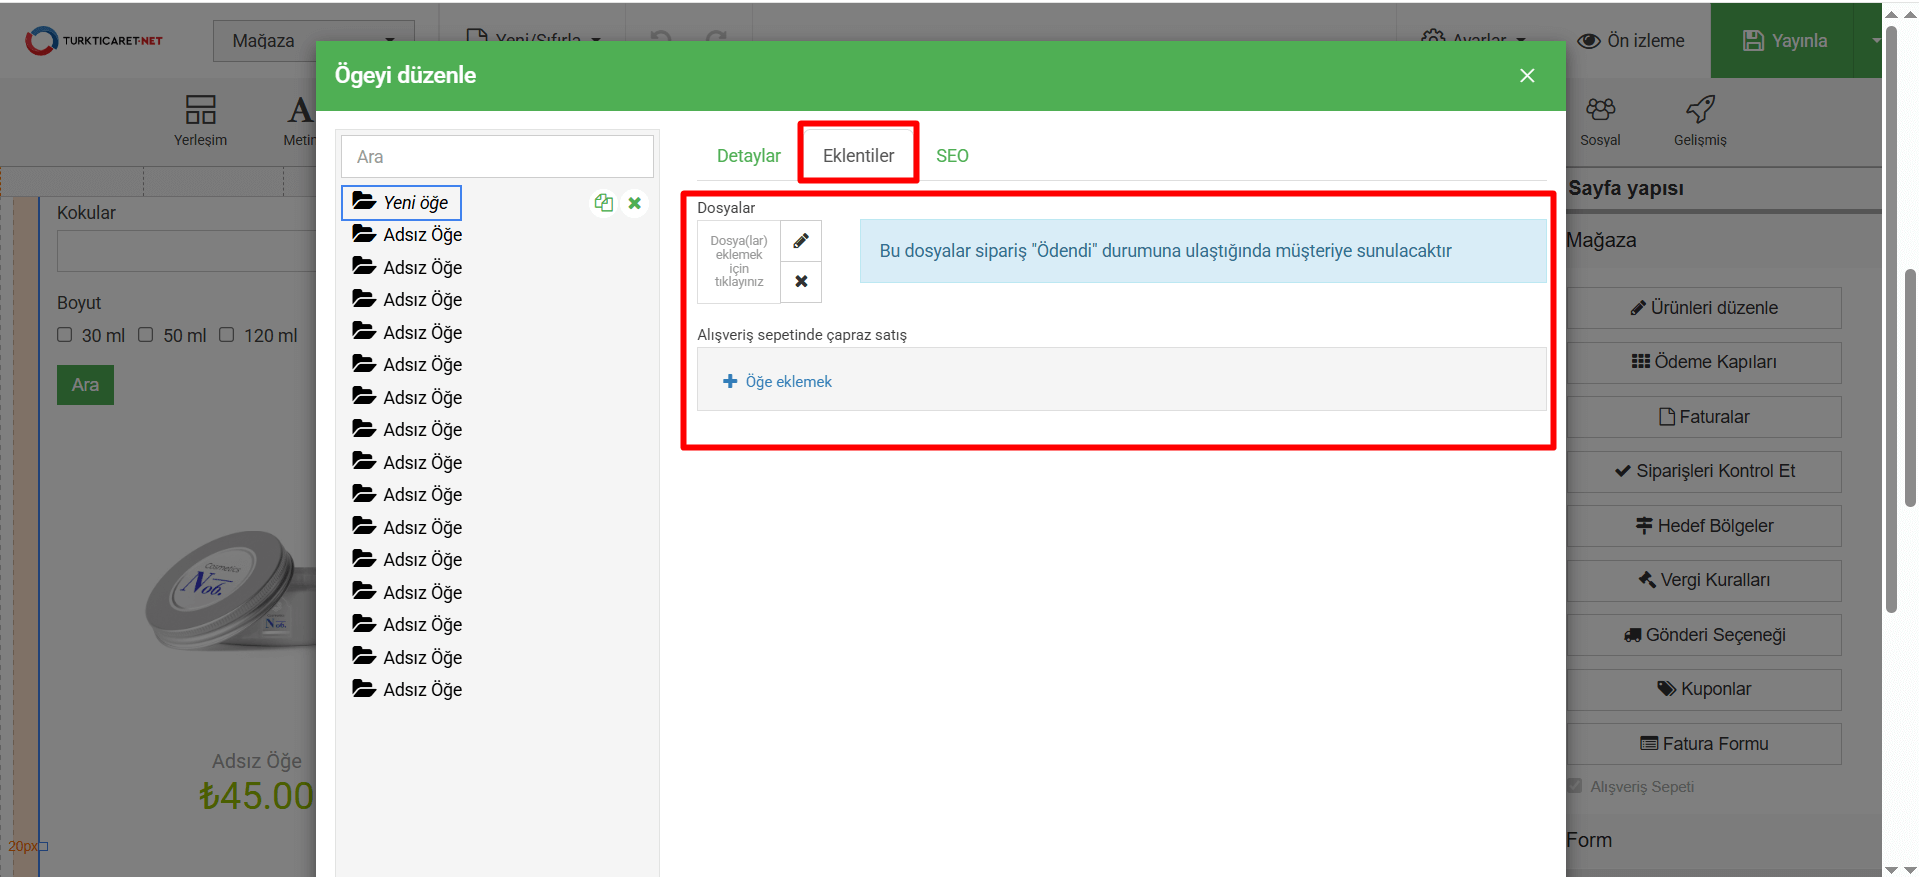This screenshot has width=1919, height=877.
Task: Click the Yayınla publish button
Action: pos(1785,41)
